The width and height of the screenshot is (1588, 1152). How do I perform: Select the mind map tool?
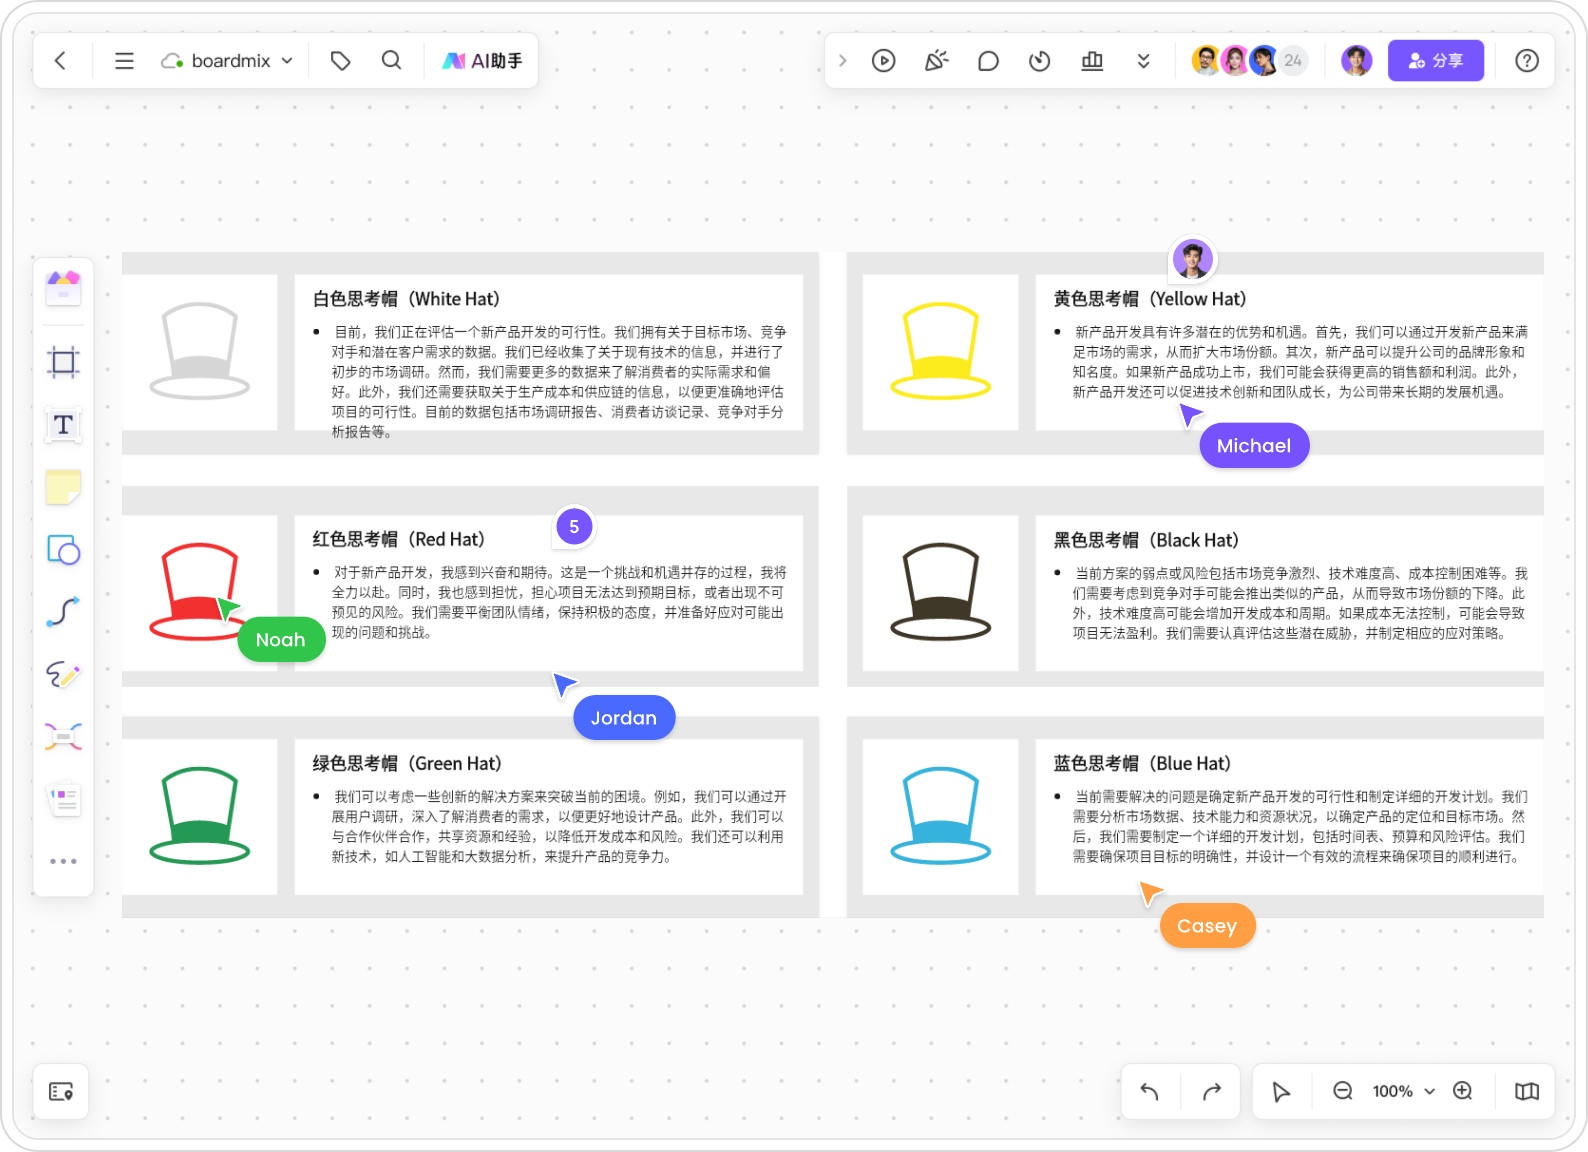tap(64, 737)
